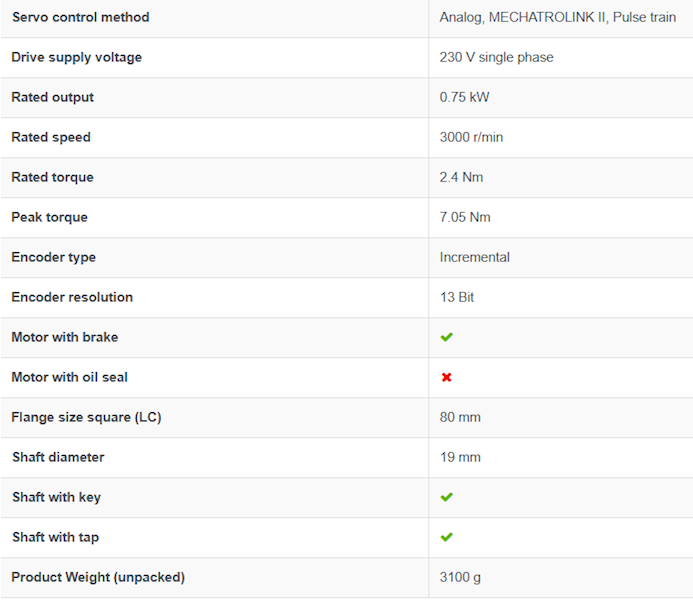Click the Incremental encoder value
This screenshot has width=693, height=600.
click(x=475, y=257)
